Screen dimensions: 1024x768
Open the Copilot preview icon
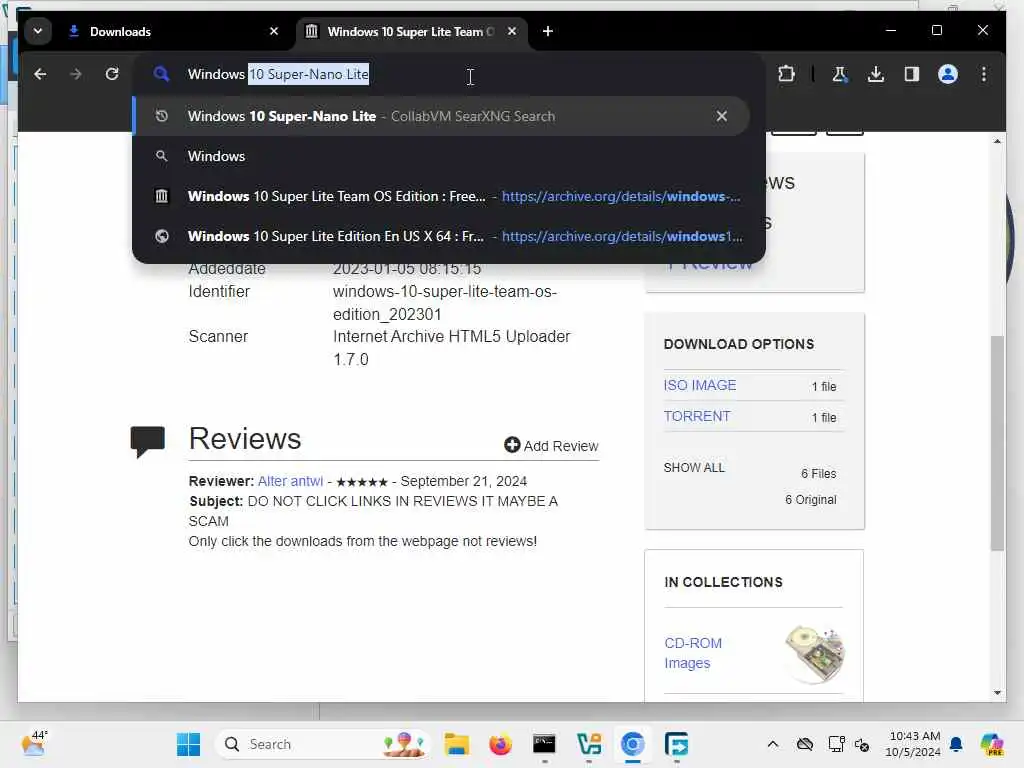point(992,744)
